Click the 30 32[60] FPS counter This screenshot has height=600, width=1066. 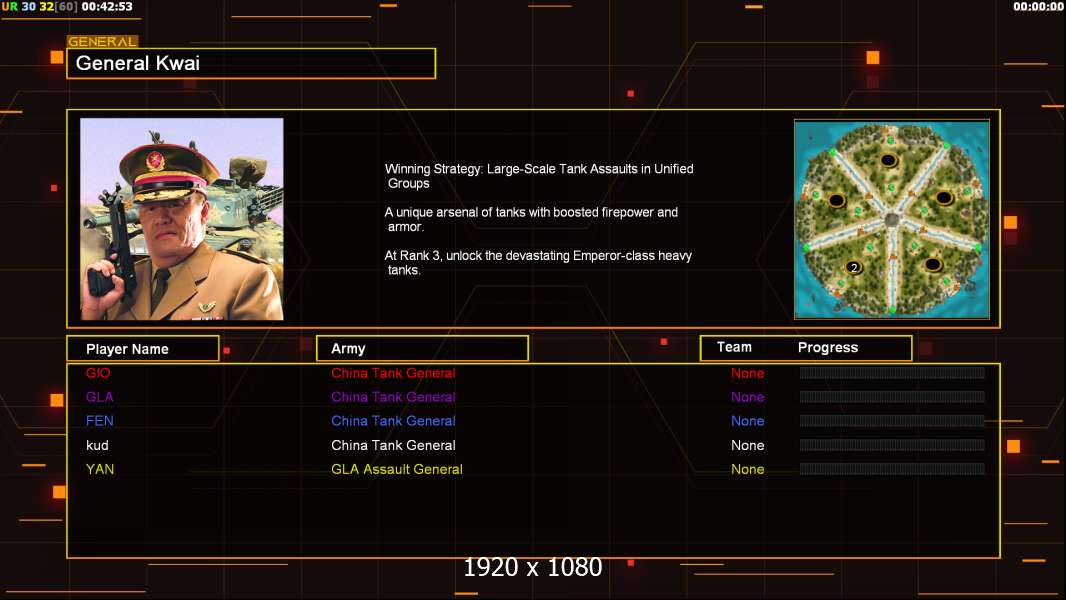click(x=49, y=7)
